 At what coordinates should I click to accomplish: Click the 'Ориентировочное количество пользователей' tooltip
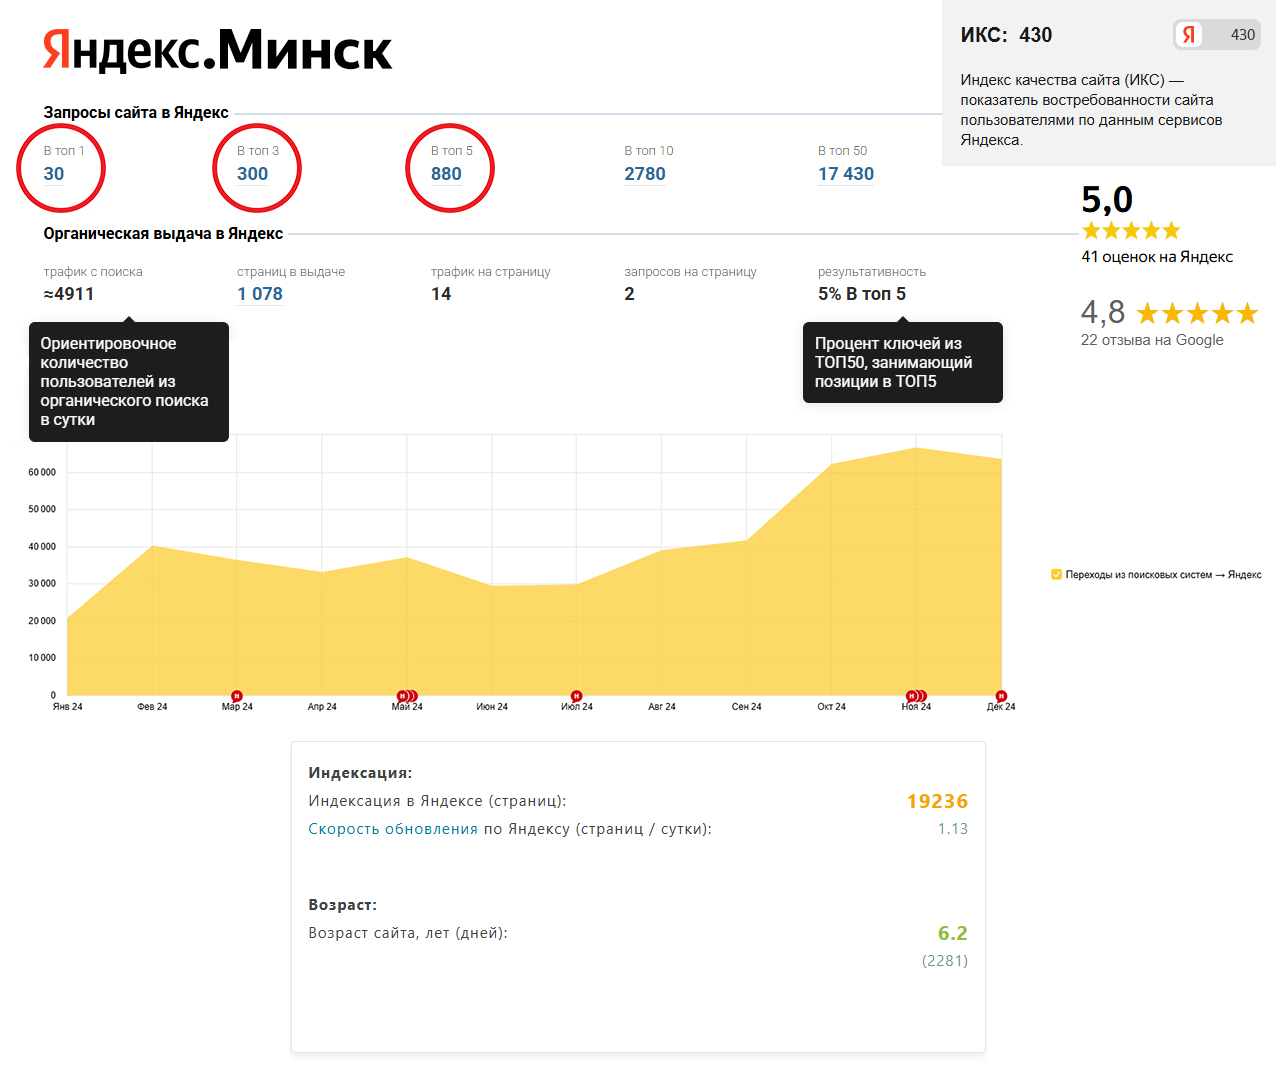129,381
